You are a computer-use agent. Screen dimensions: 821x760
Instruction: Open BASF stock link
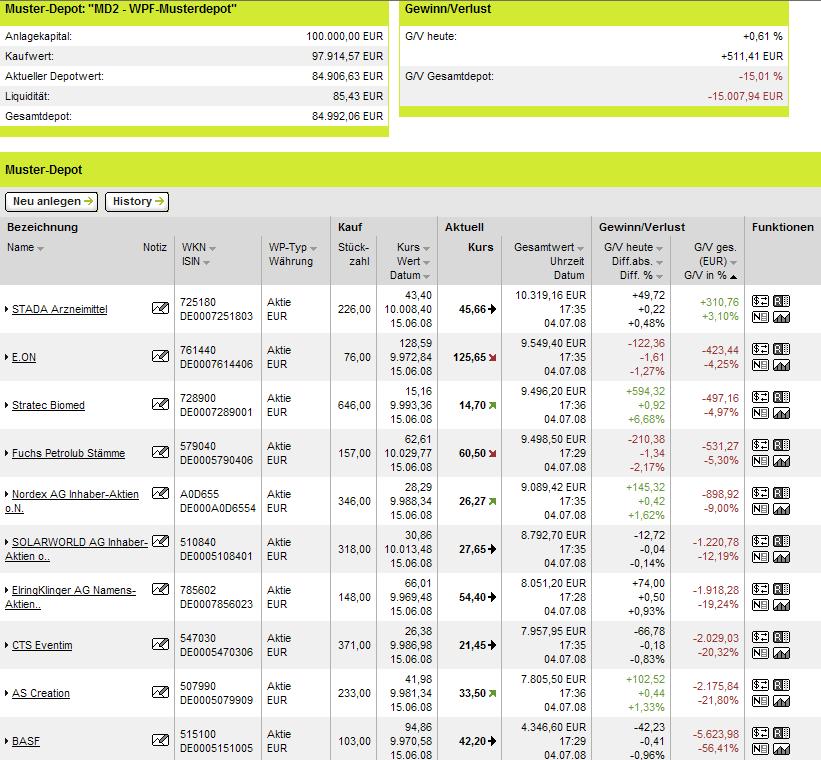(x=26, y=741)
